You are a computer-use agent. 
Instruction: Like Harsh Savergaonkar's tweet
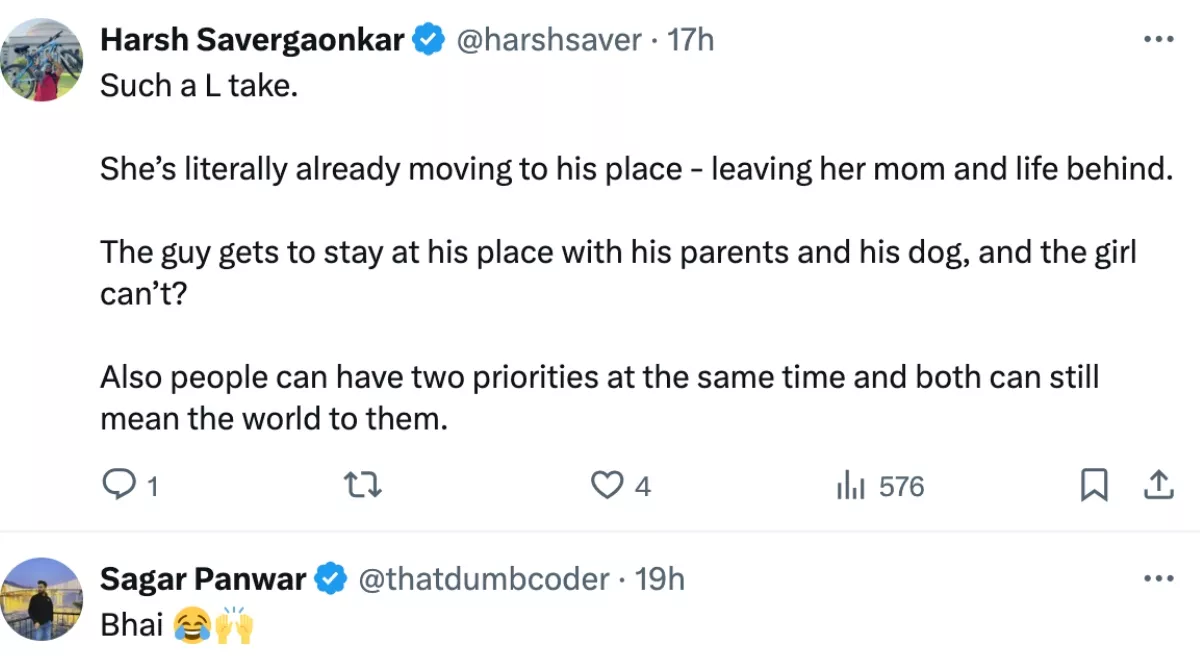click(607, 486)
